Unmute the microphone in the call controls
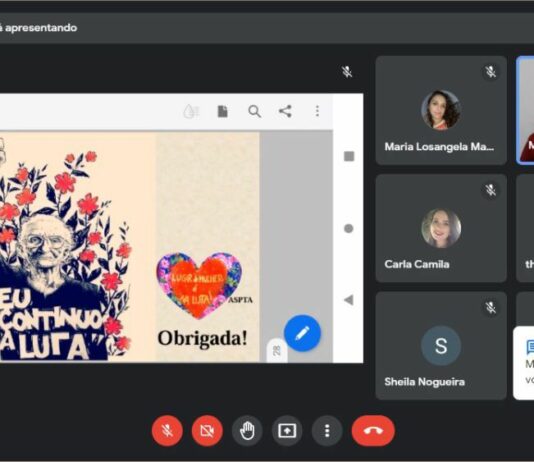The image size is (534, 462). click(167, 431)
